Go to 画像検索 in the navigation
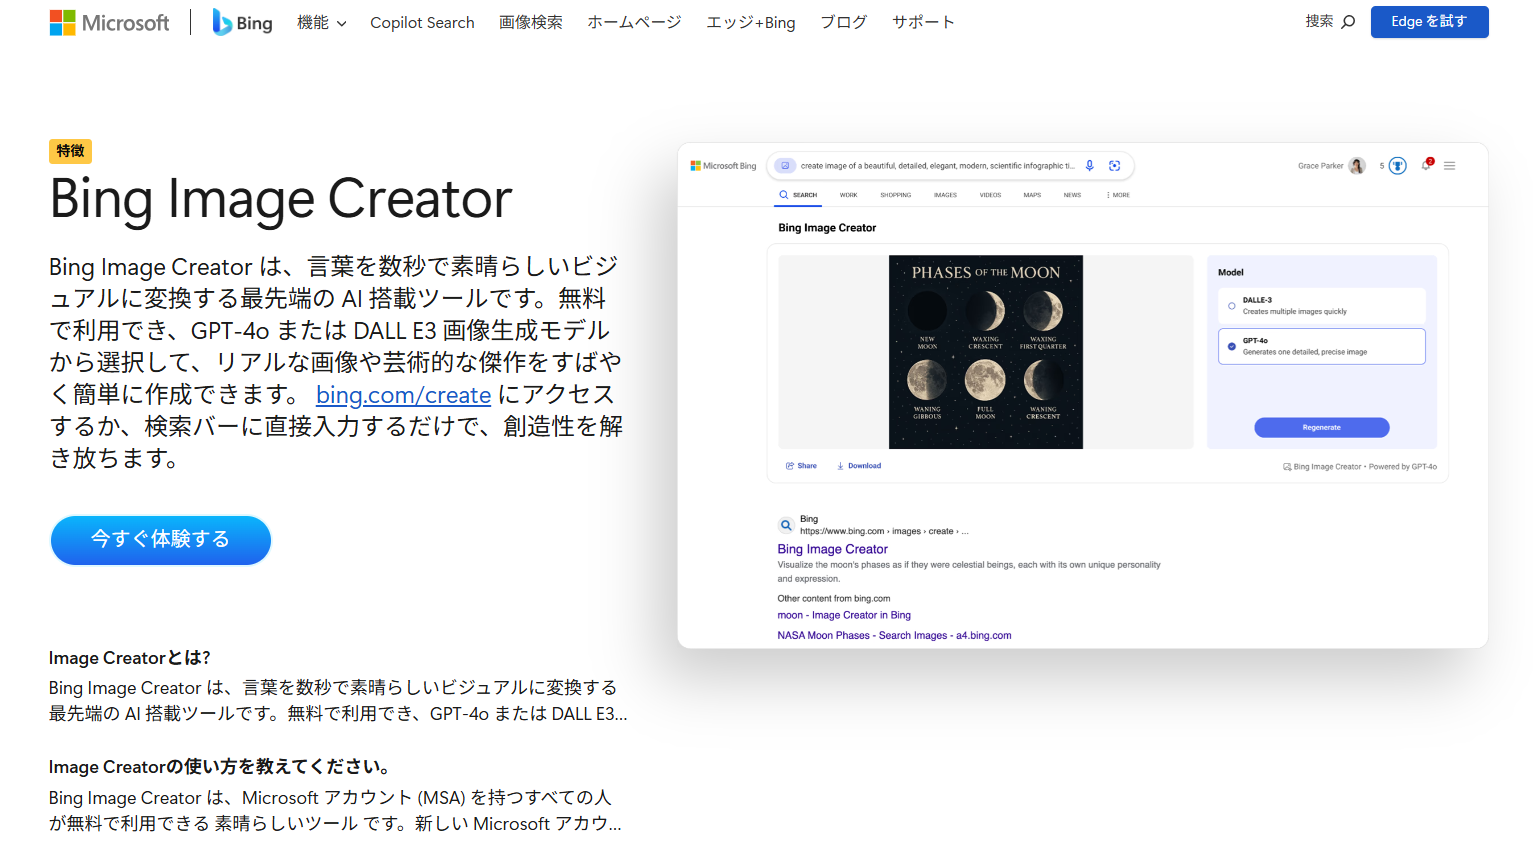This screenshot has height=854, width=1533. click(x=531, y=22)
